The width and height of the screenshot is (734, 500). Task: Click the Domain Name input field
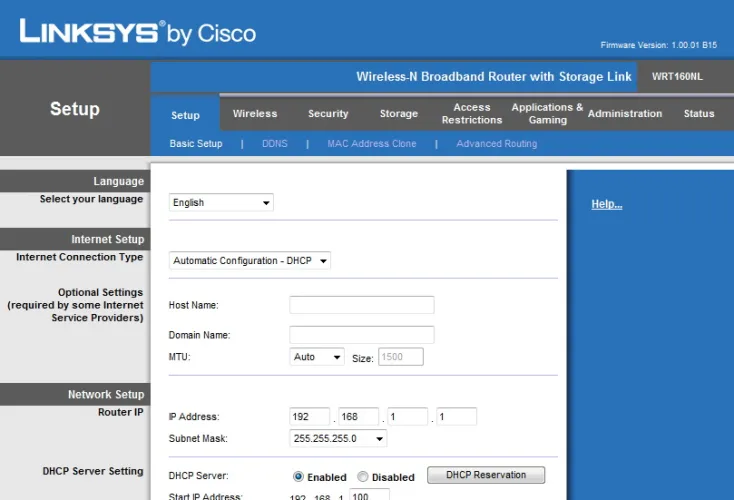pos(361,335)
